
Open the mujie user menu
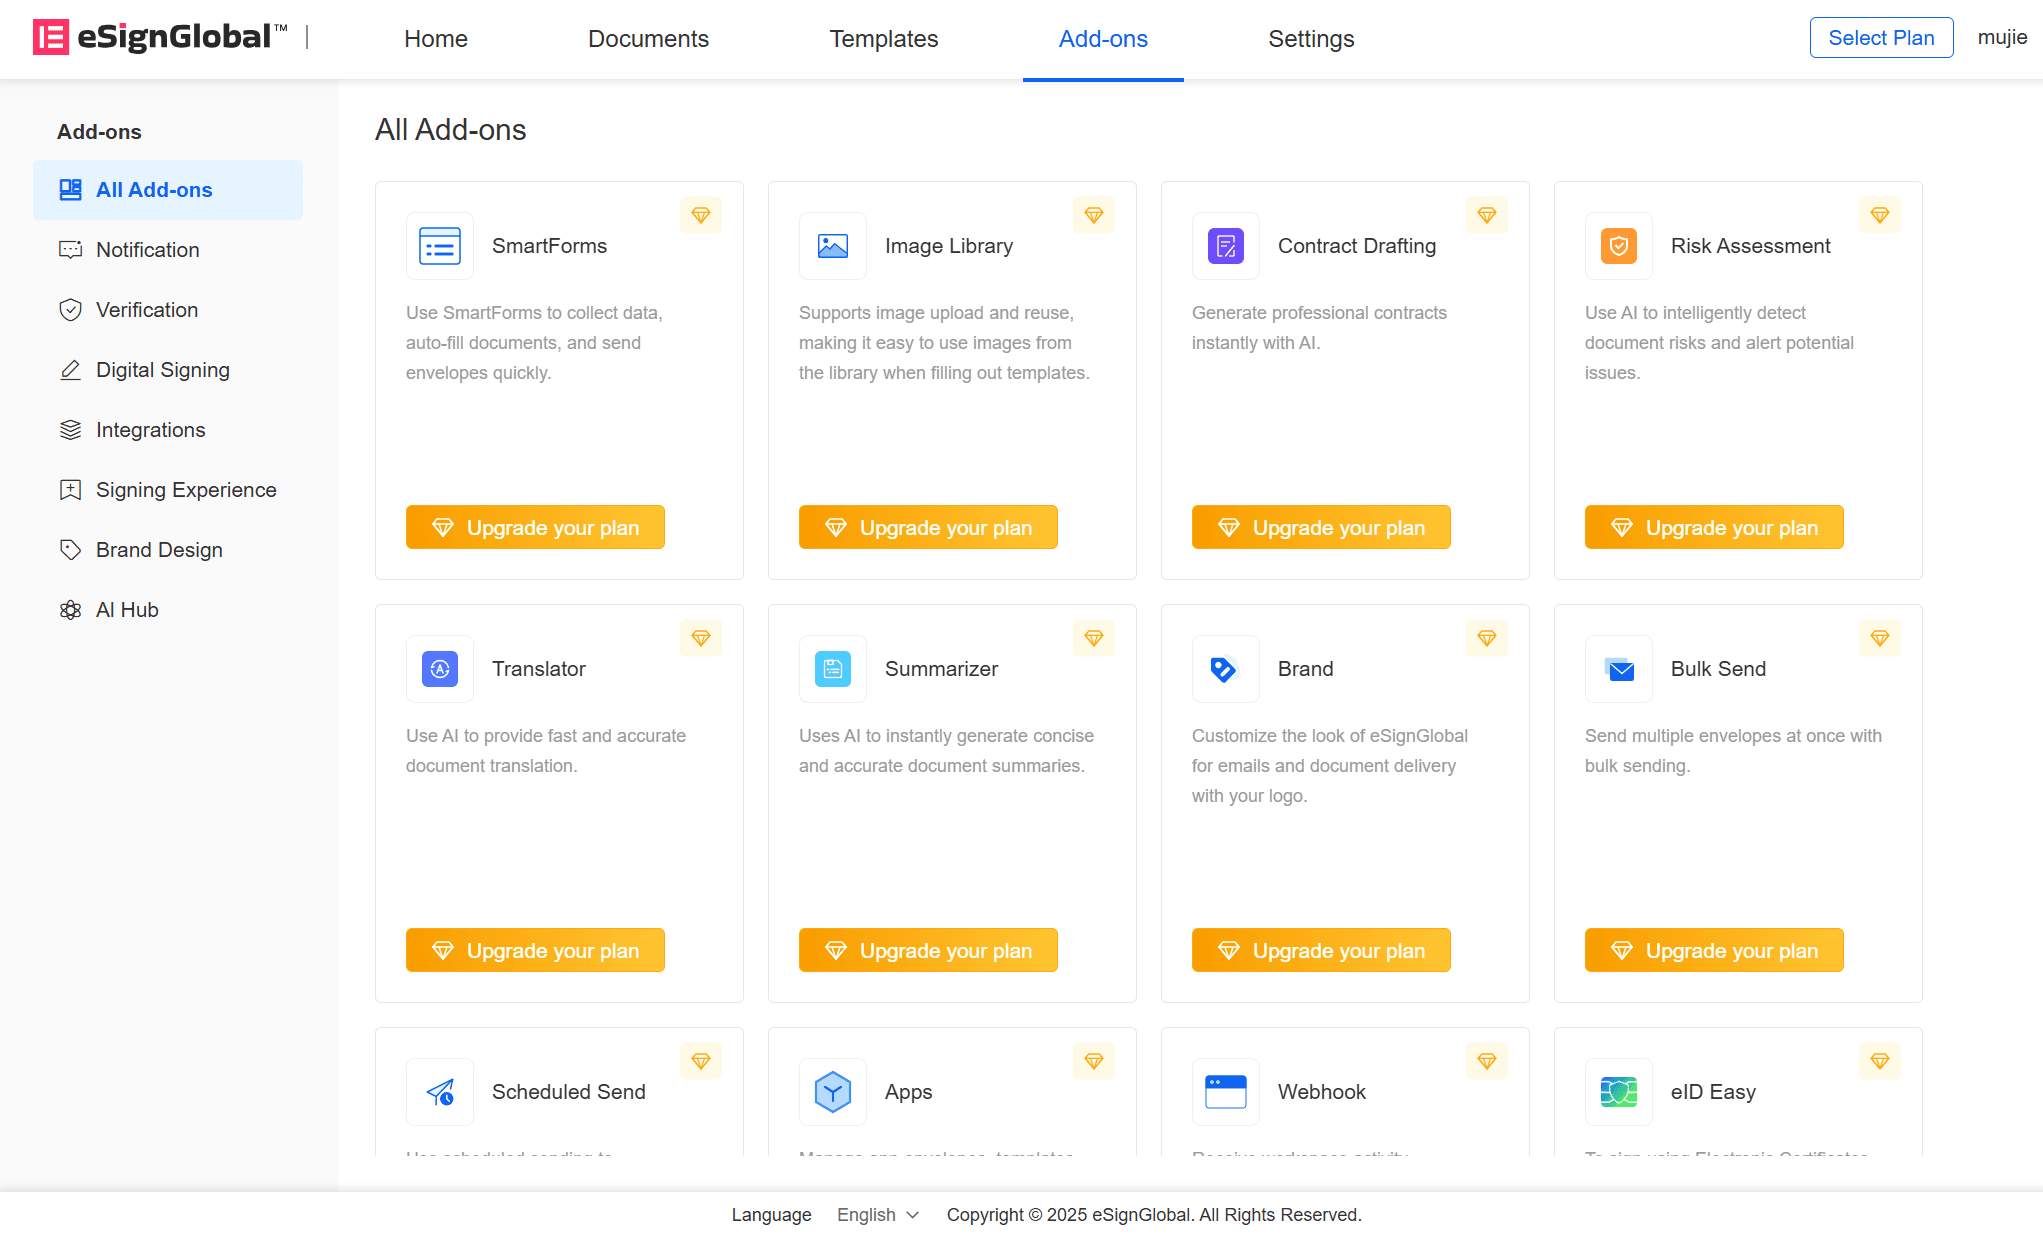[2002, 38]
